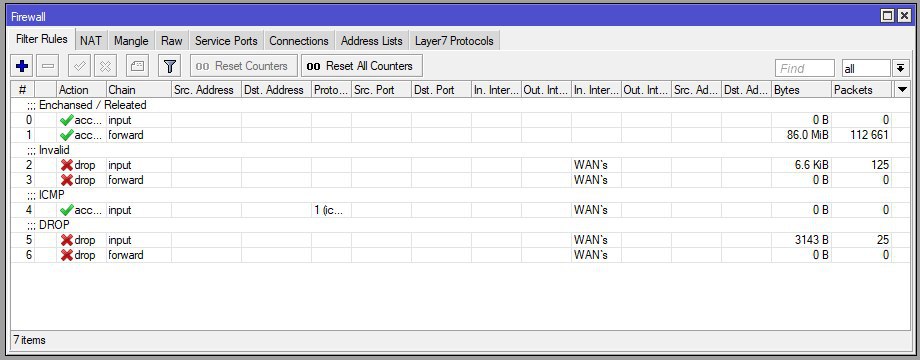Image resolution: width=920 pixels, height=360 pixels.
Task: Click green accept icon in rule 4
Action: (66, 210)
